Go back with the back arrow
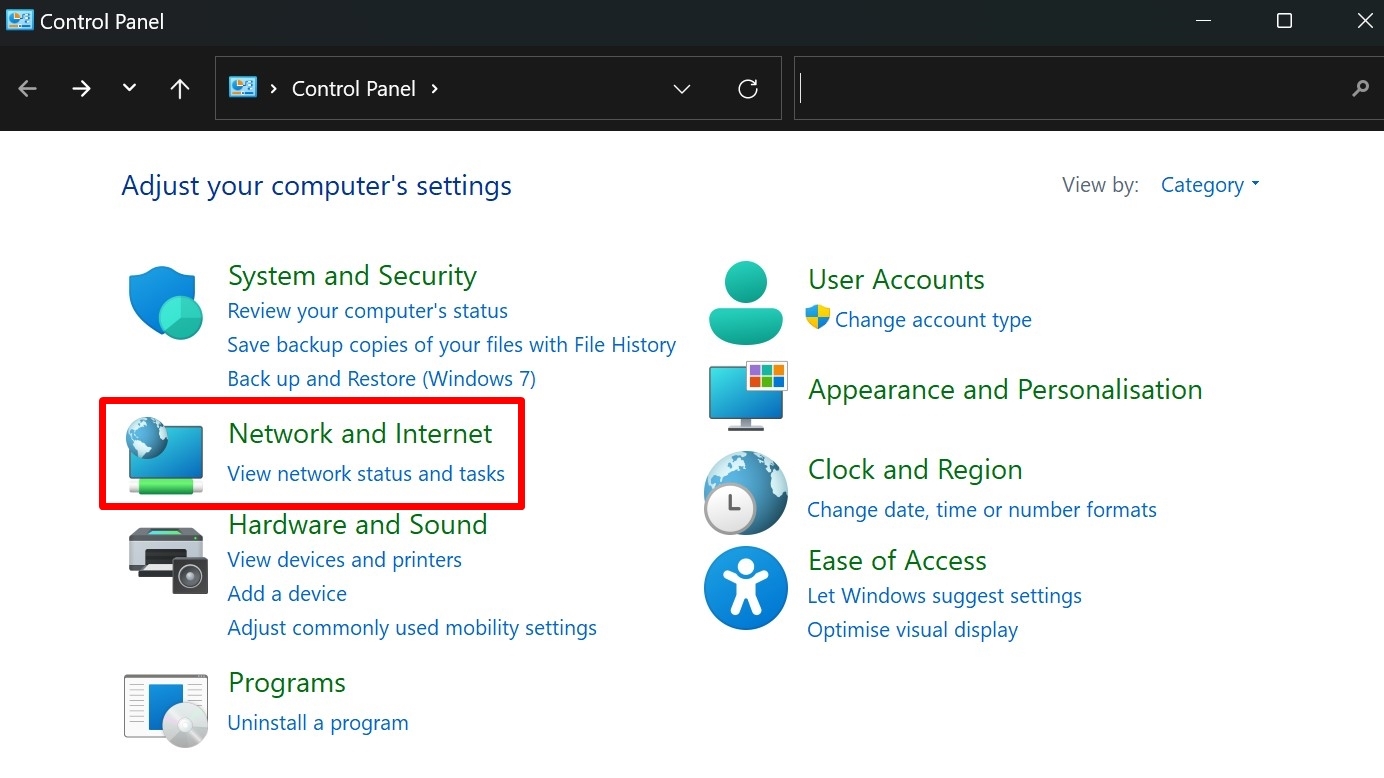This screenshot has width=1384, height=778. (28, 89)
